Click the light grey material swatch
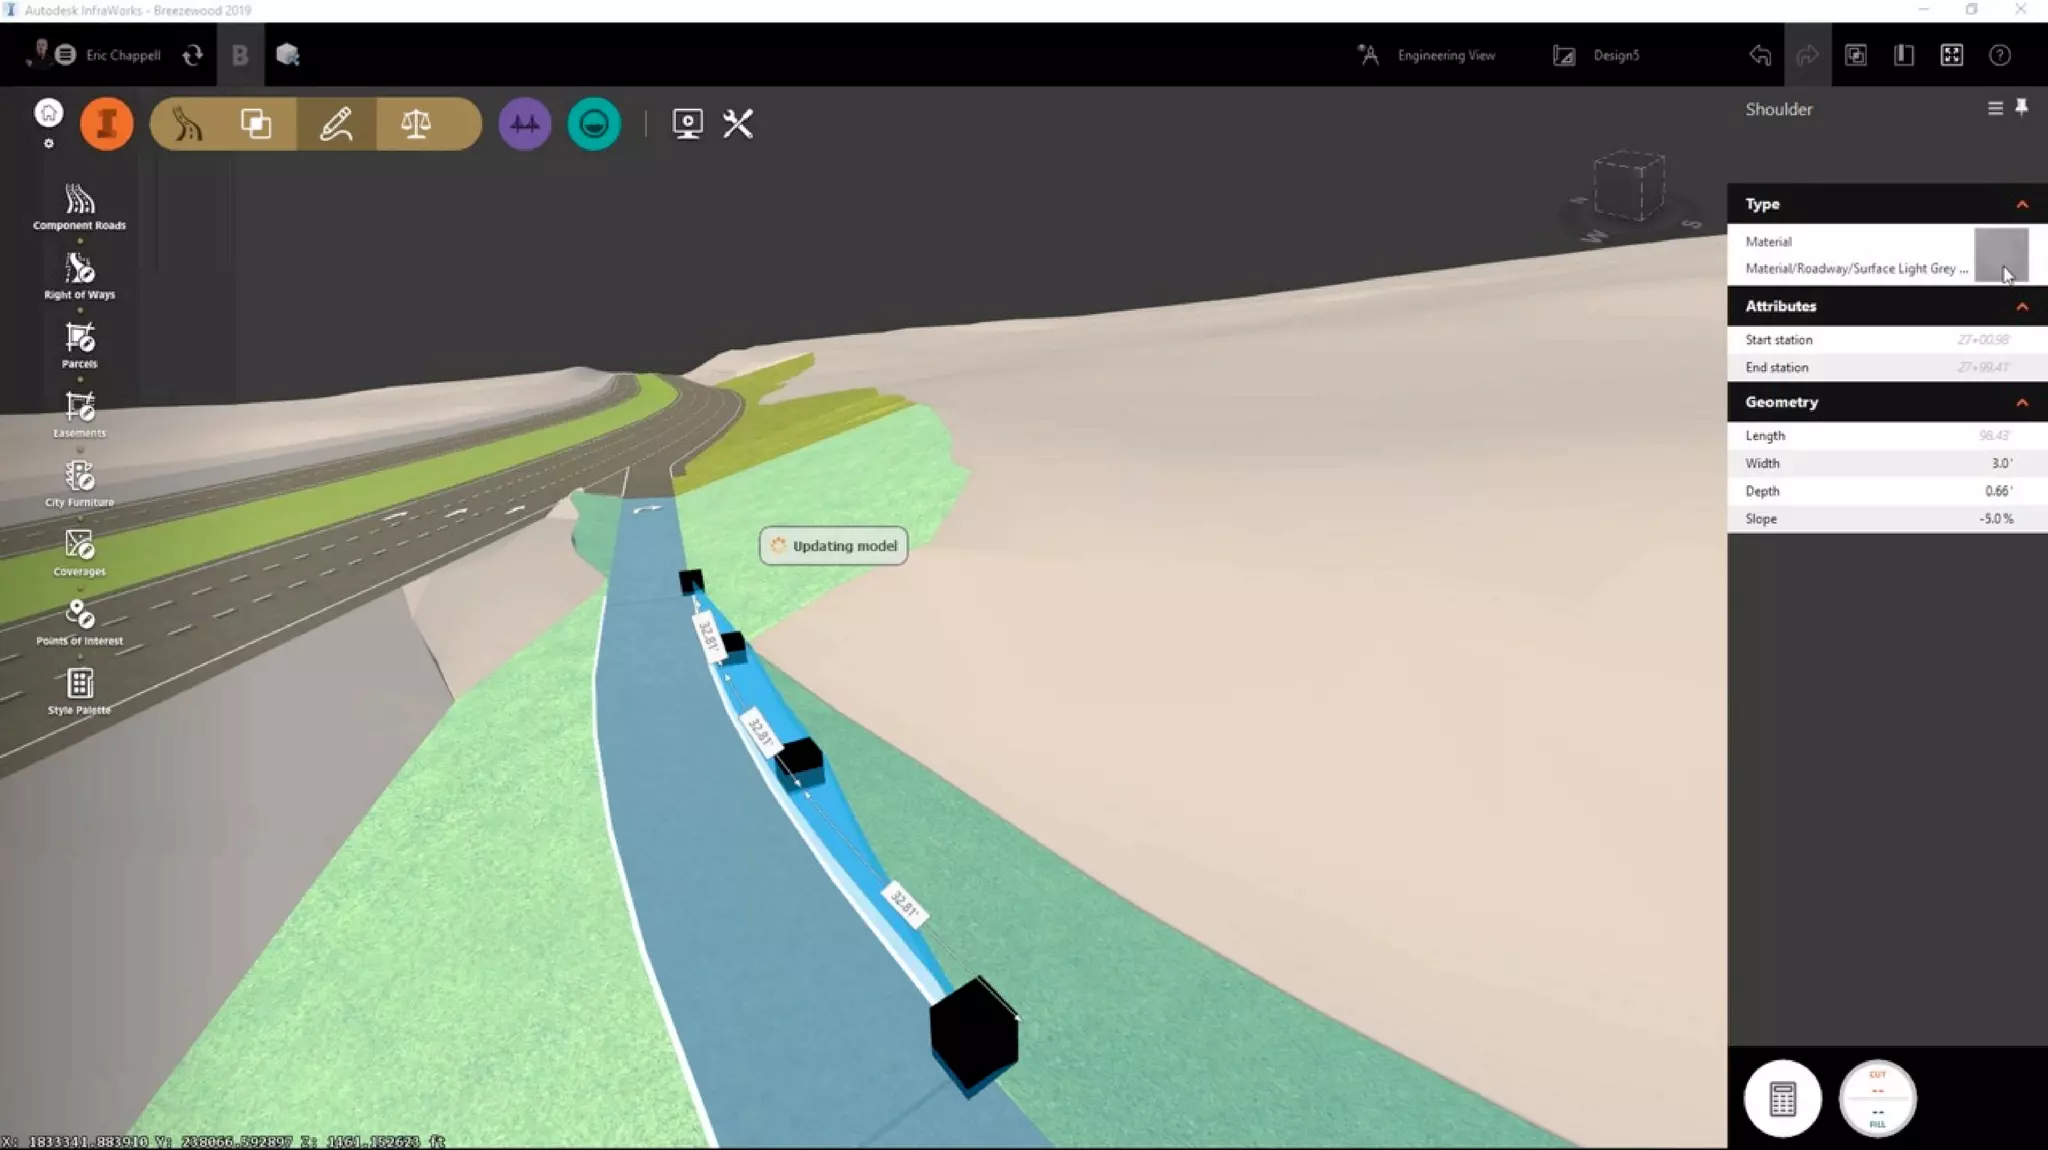This screenshot has height=1150, width=2048. click(x=2000, y=254)
